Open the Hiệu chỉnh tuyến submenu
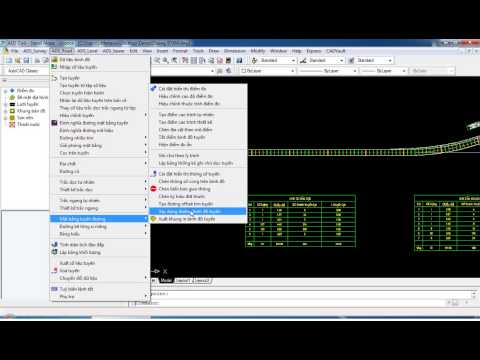Image resolution: width=480 pixels, height=360 pixels. (99, 115)
